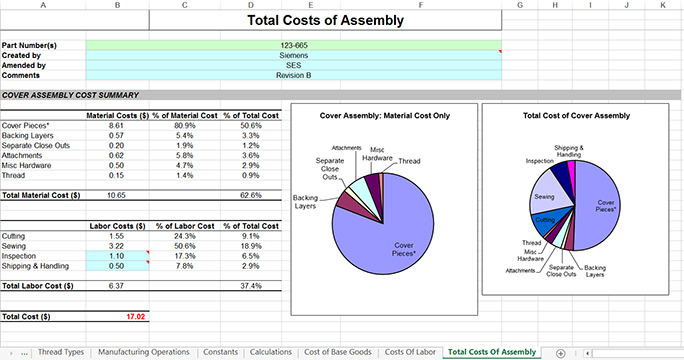Select column B header
The height and width of the screenshot is (360, 684).
(117, 5)
